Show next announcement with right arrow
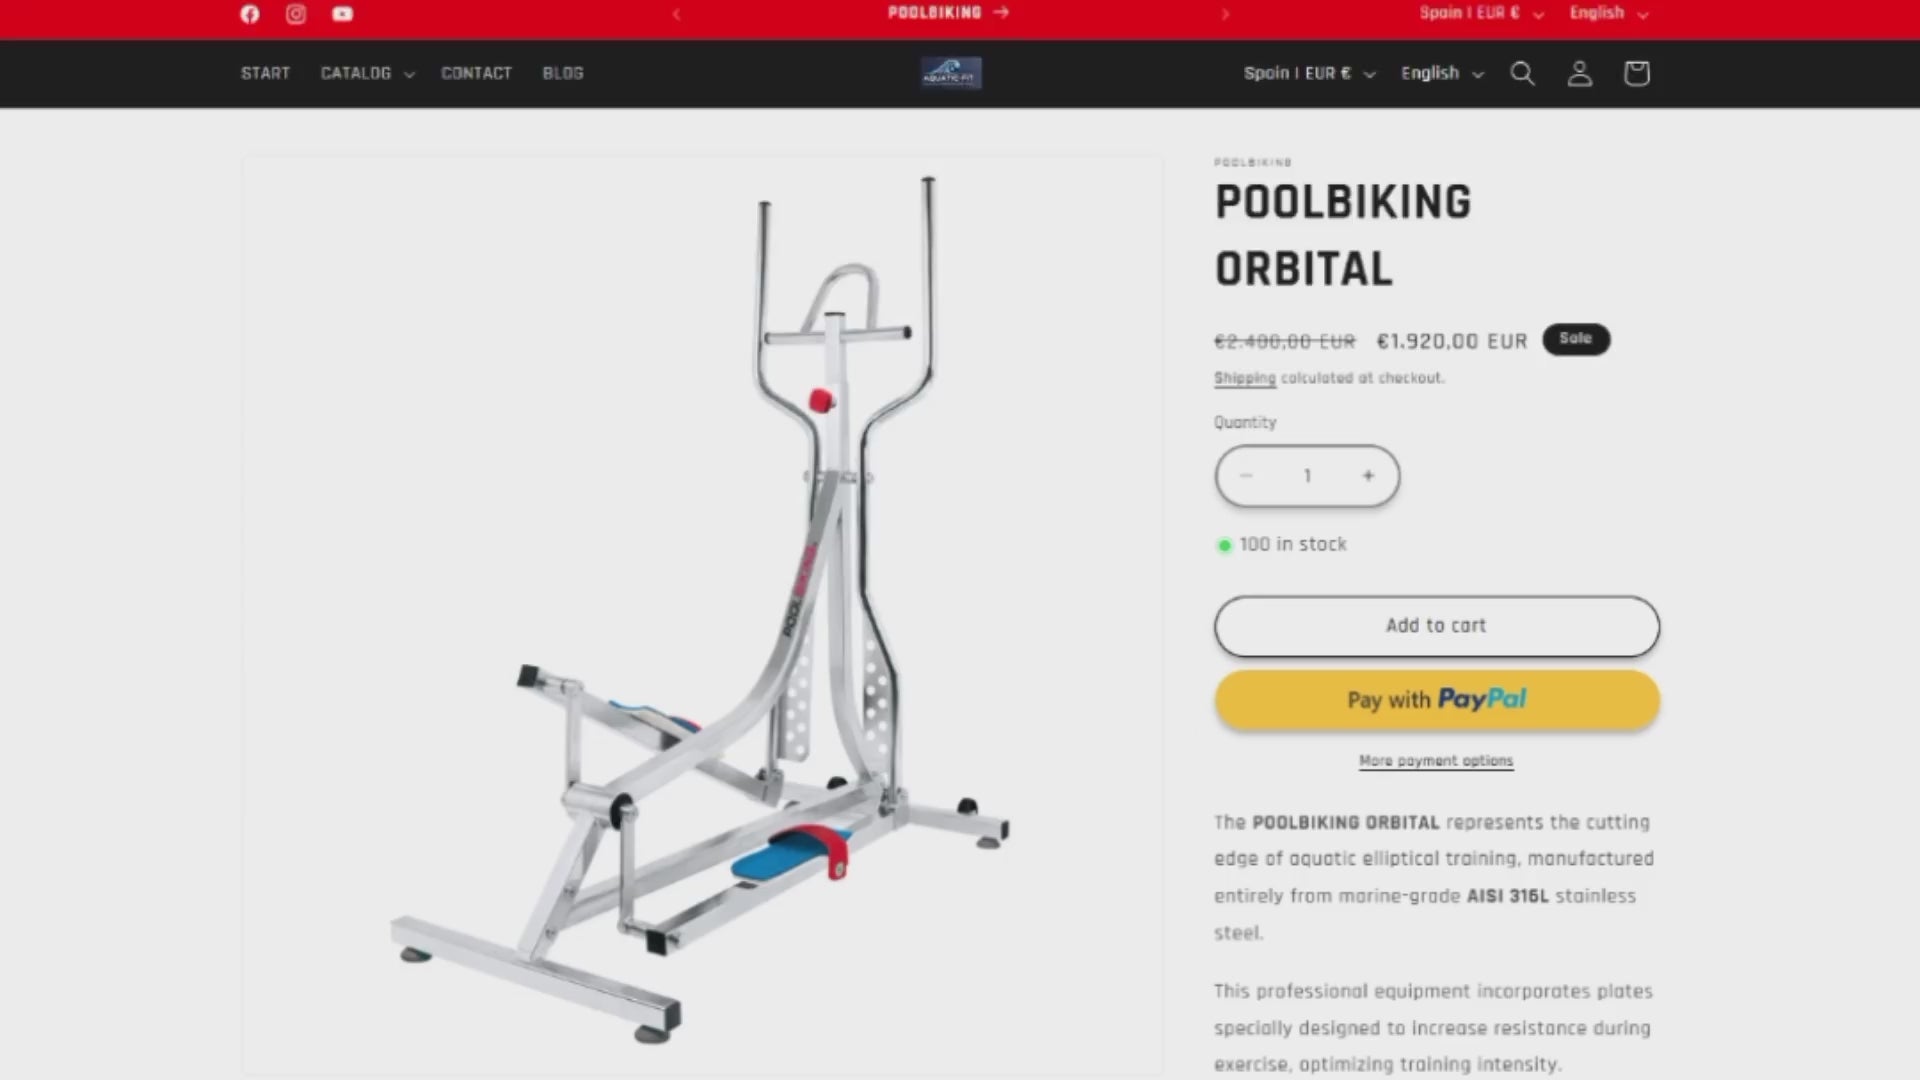This screenshot has height=1080, width=1920. coord(1225,14)
